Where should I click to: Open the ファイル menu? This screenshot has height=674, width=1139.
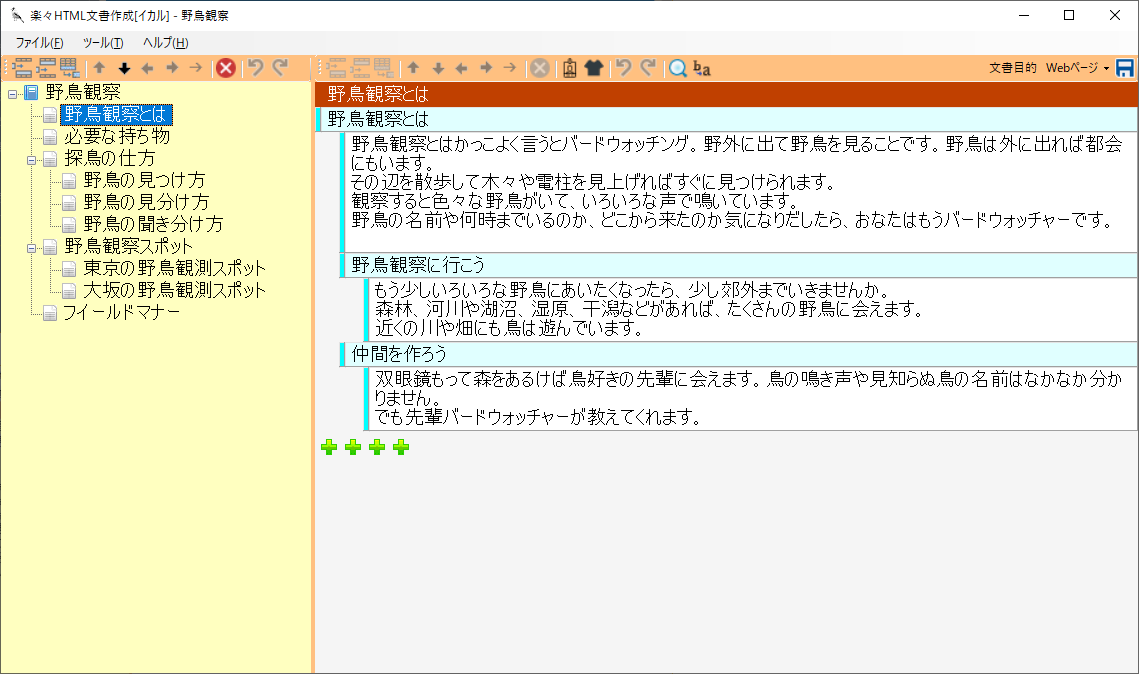pos(39,43)
